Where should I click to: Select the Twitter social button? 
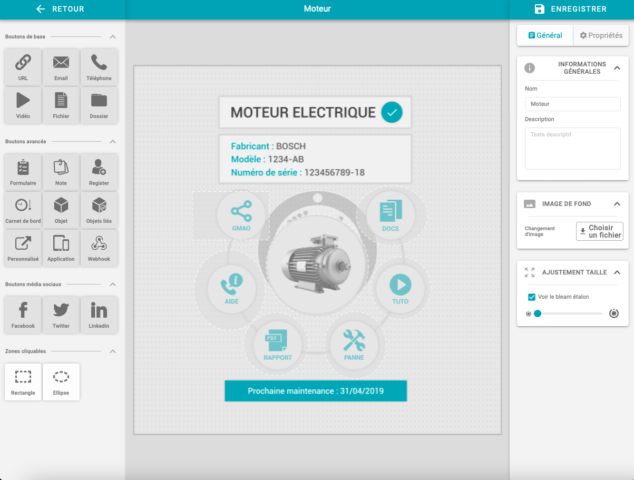(61, 314)
